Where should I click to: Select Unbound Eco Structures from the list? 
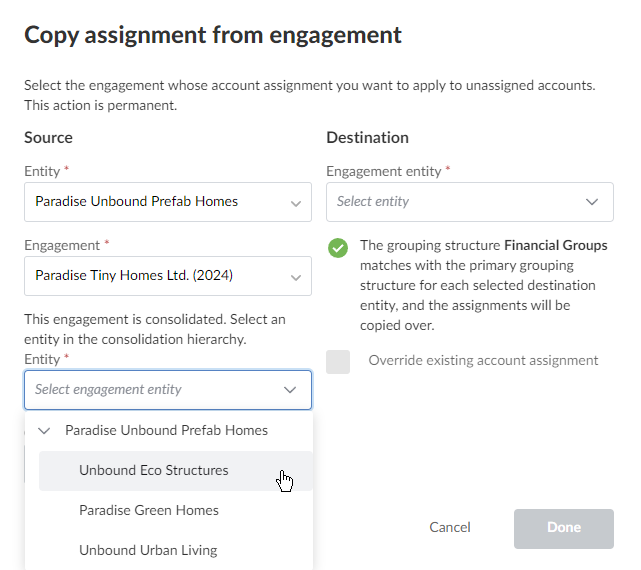pyautogui.click(x=154, y=471)
